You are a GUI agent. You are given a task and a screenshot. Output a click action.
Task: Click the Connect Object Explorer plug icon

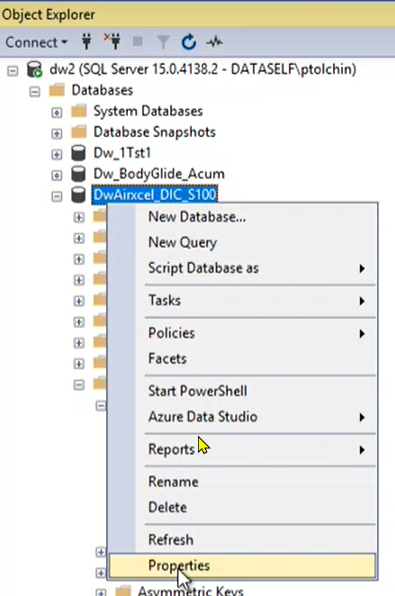pyautogui.click(x=87, y=42)
